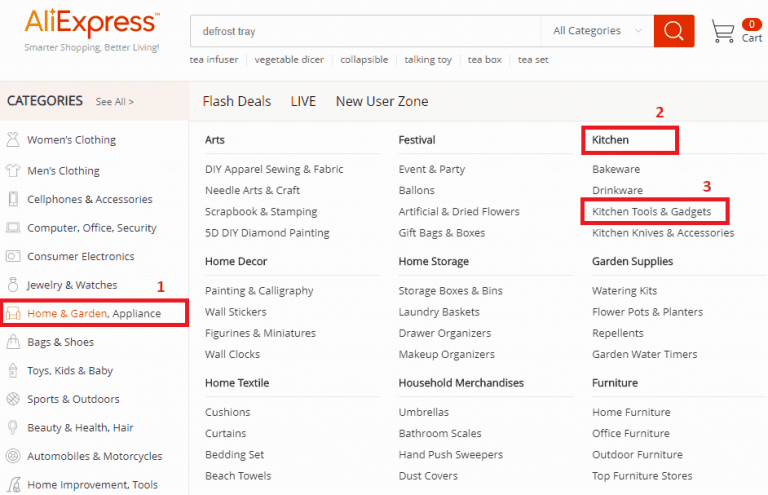Open the All Categories search dropdown
768x495 pixels.
[x=597, y=31]
